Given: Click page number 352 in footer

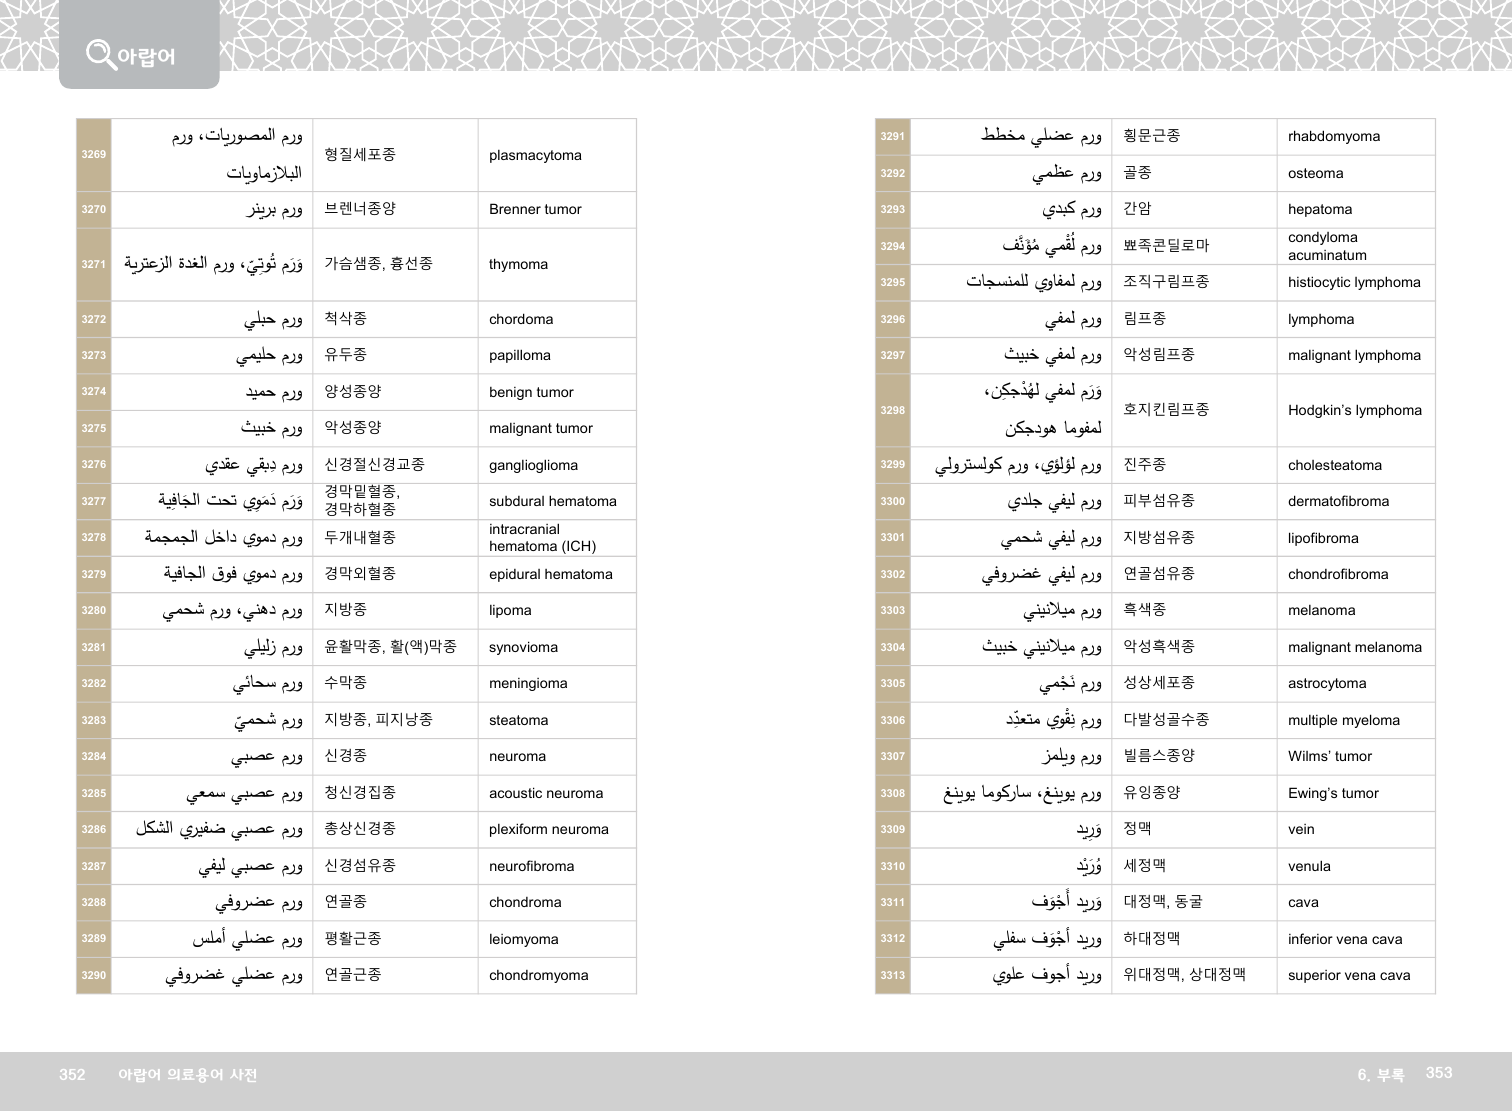Looking at the screenshot, I should click(72, 1075).
